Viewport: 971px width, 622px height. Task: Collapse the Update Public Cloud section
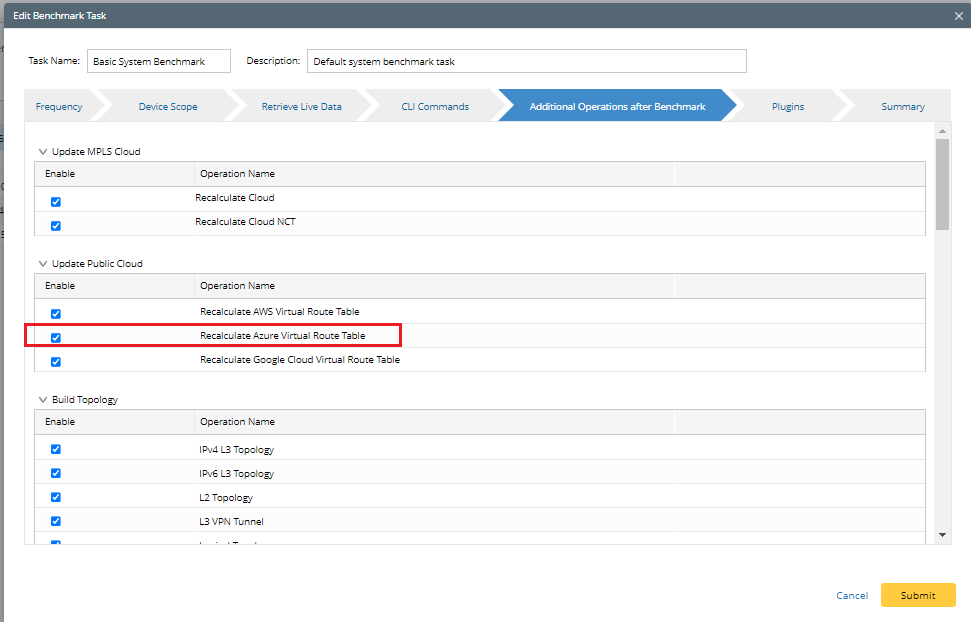point(43,263)
